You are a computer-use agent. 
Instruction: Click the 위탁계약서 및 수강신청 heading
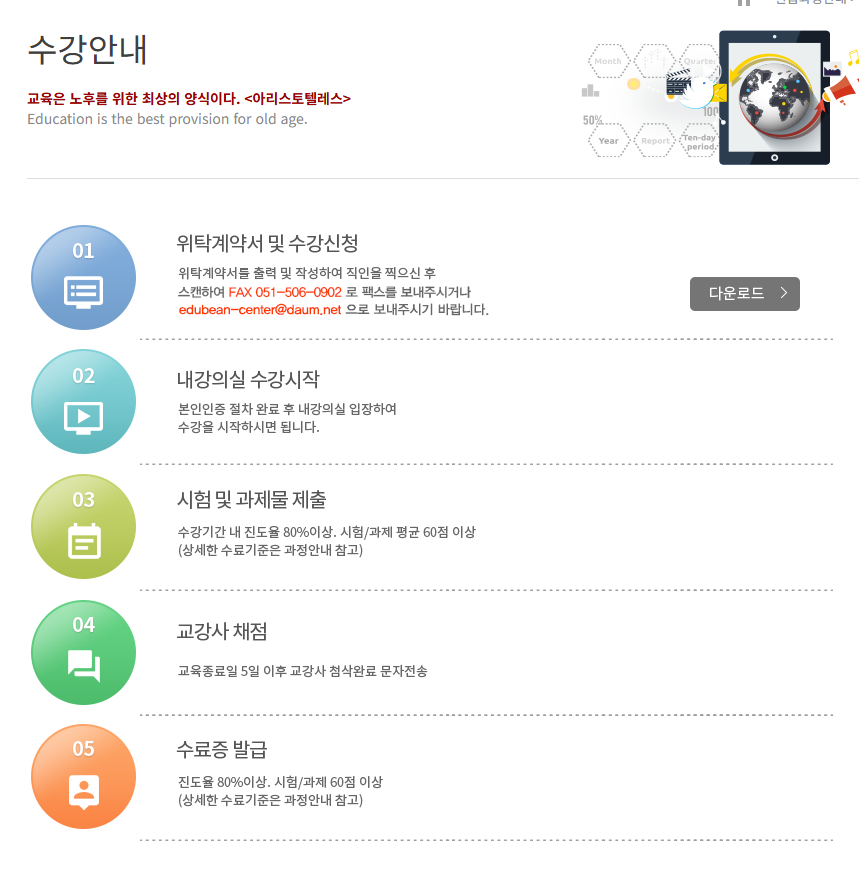pos(267,243)
